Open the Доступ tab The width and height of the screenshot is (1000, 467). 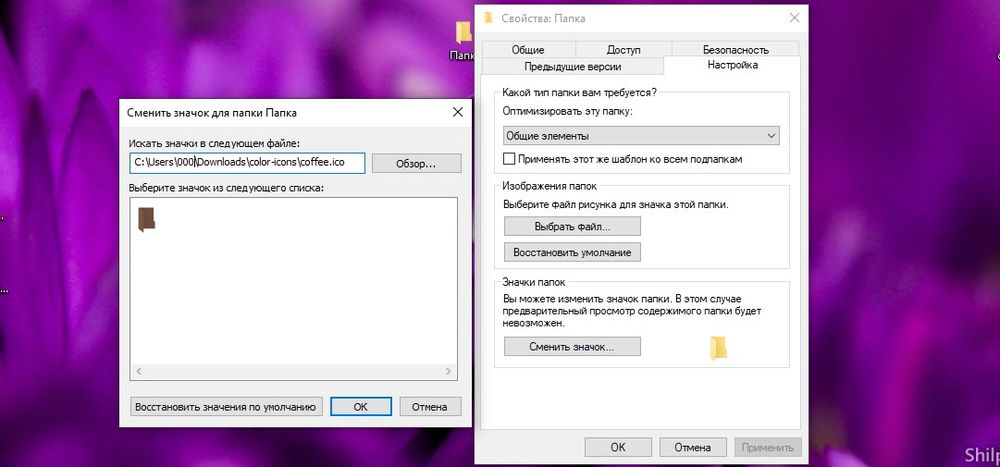[623, 49]
